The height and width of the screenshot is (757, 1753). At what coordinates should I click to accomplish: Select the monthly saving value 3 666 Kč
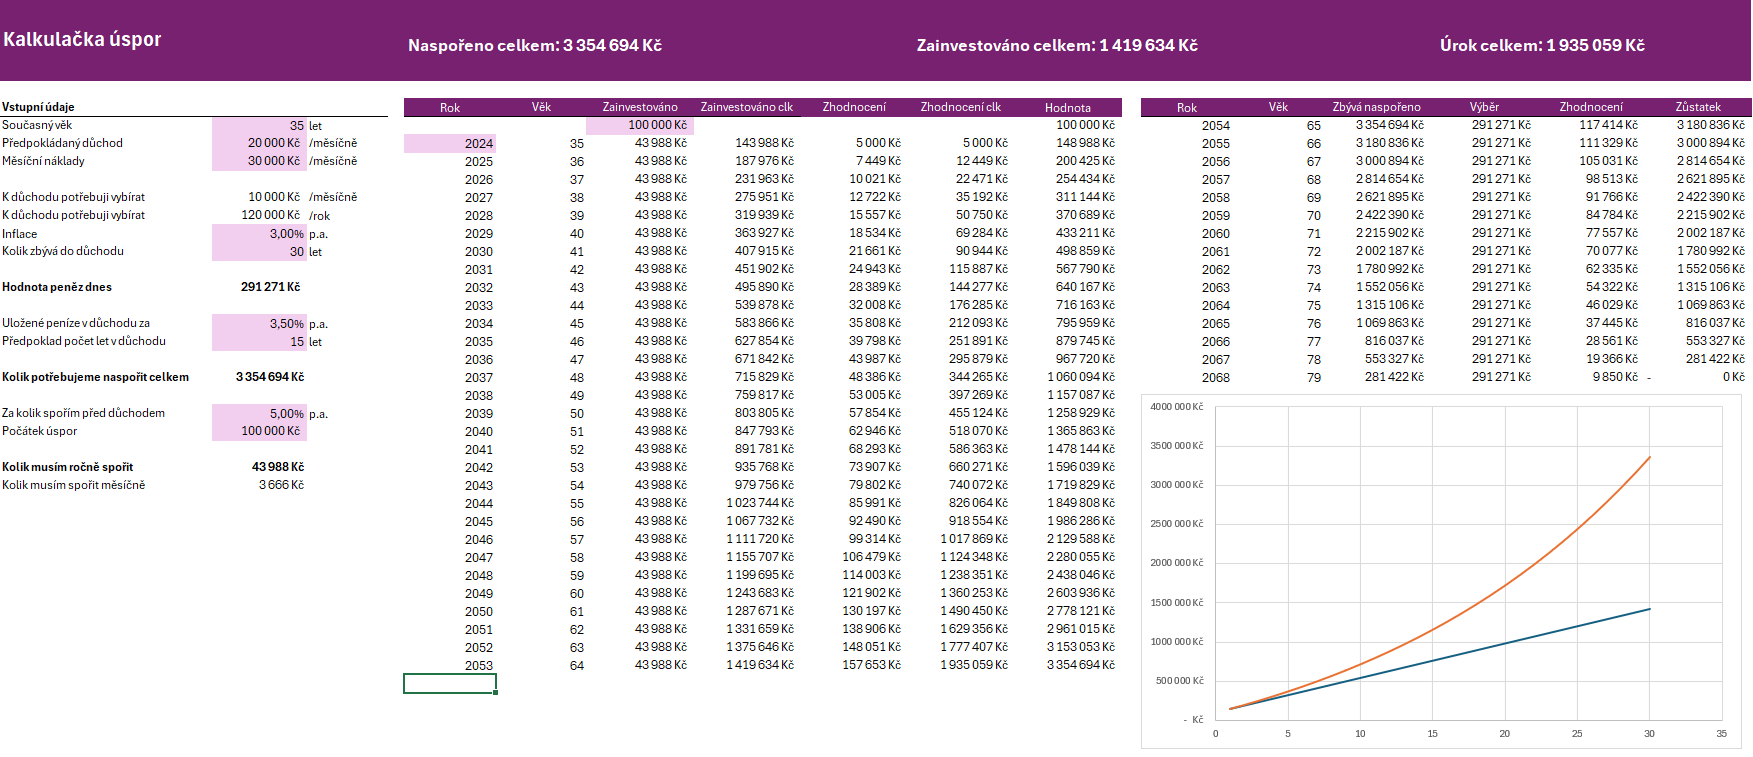coord(281,485)
